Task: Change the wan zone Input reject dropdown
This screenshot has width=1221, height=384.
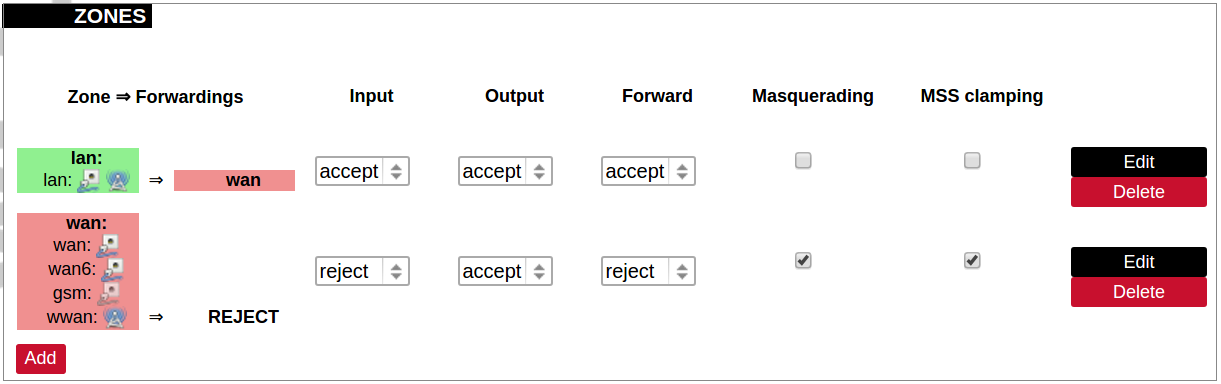Action: (362, 271)
